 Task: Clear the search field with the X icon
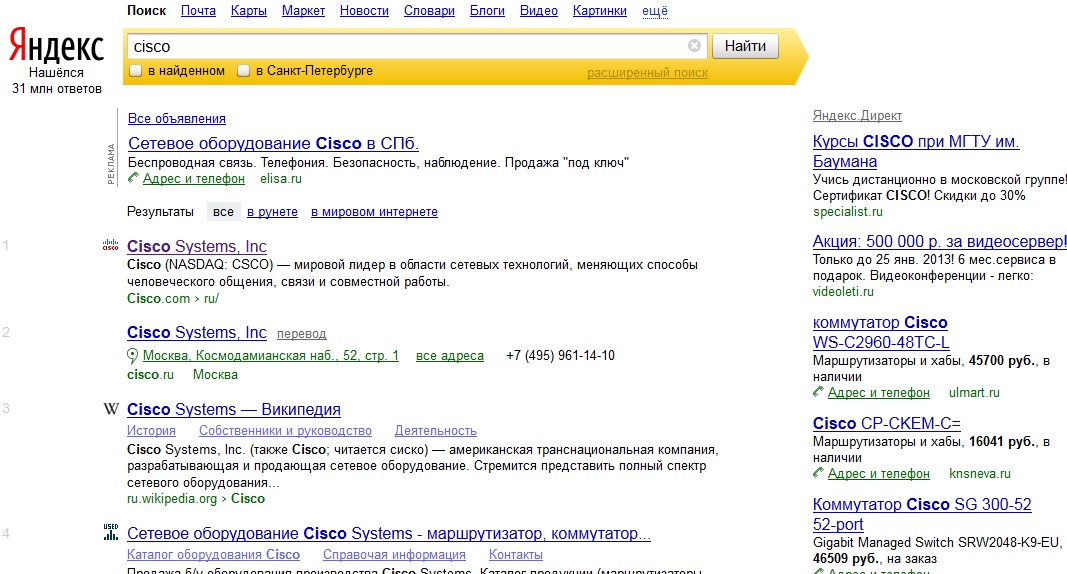pyautogui.click(x=694, y=46)
